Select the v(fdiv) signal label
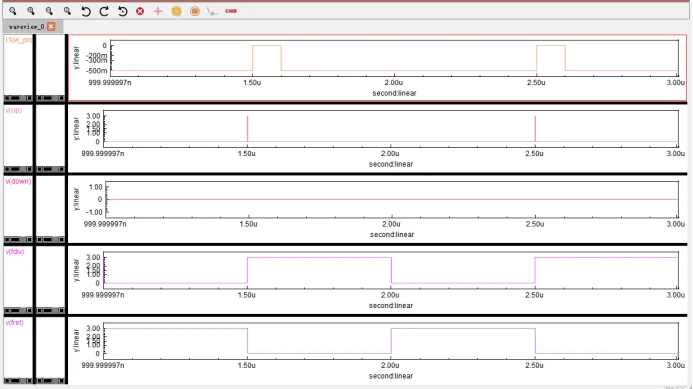Screen dimensions: 693x389 pos(15,252)
